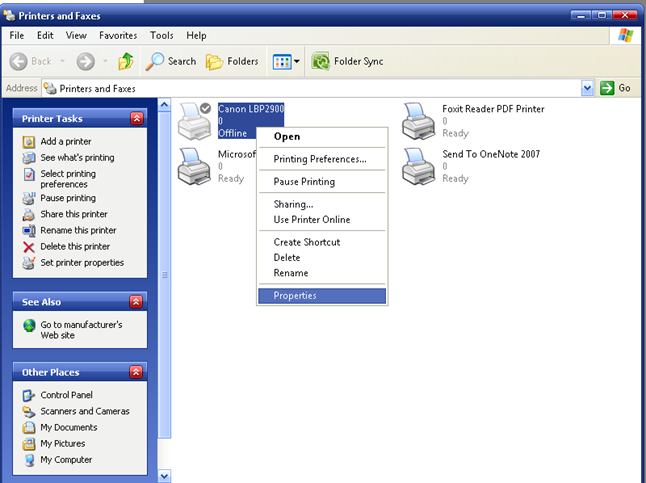Click the Canon LBP2900 printer name
This screenshot has height=483, width=646.
click(x=251, y=109)
